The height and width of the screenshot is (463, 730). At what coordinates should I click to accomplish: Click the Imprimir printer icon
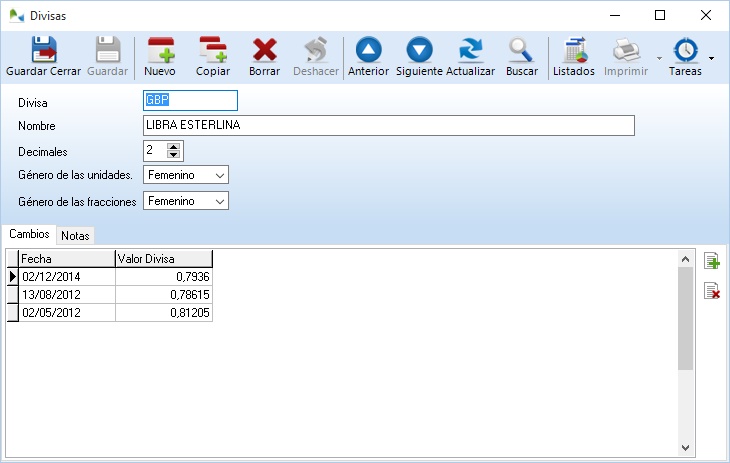(626, 49)
